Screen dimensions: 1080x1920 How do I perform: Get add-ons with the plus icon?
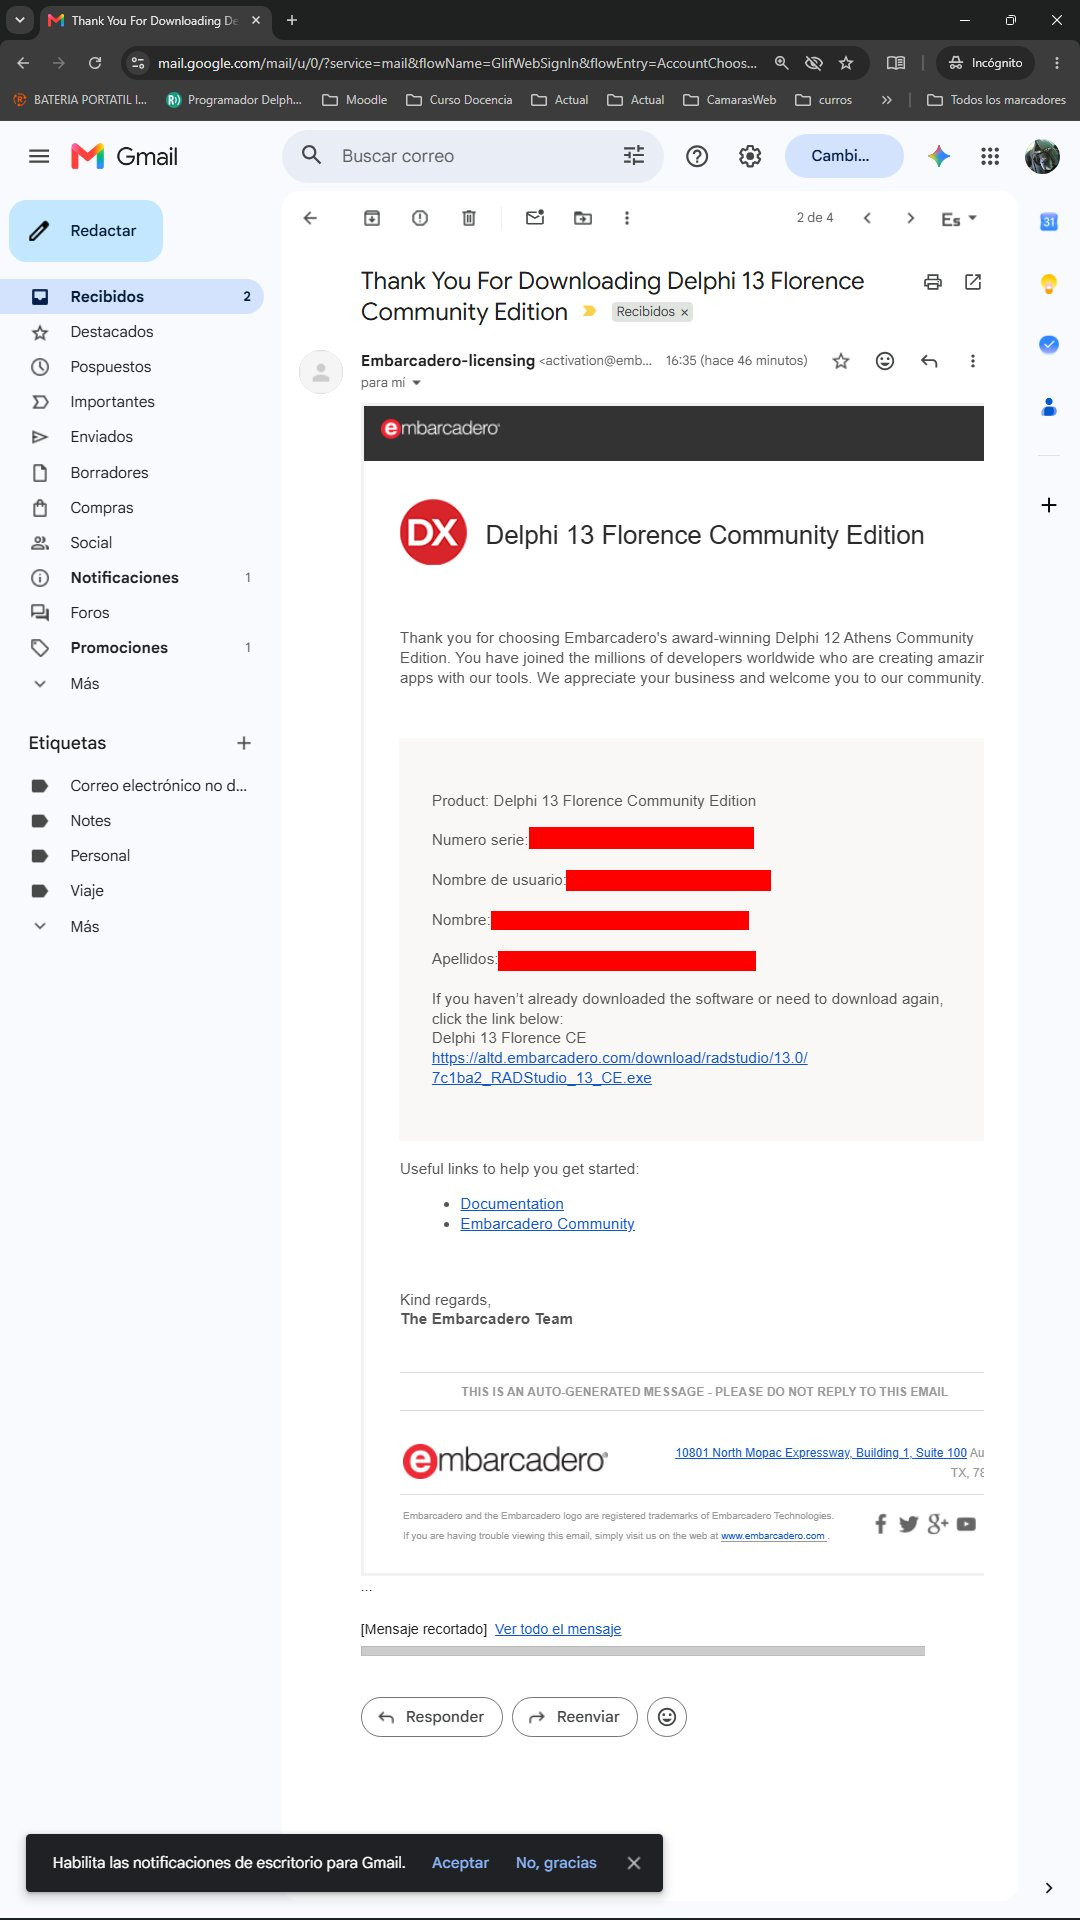pyautogui.click(x=1049, y=505)
